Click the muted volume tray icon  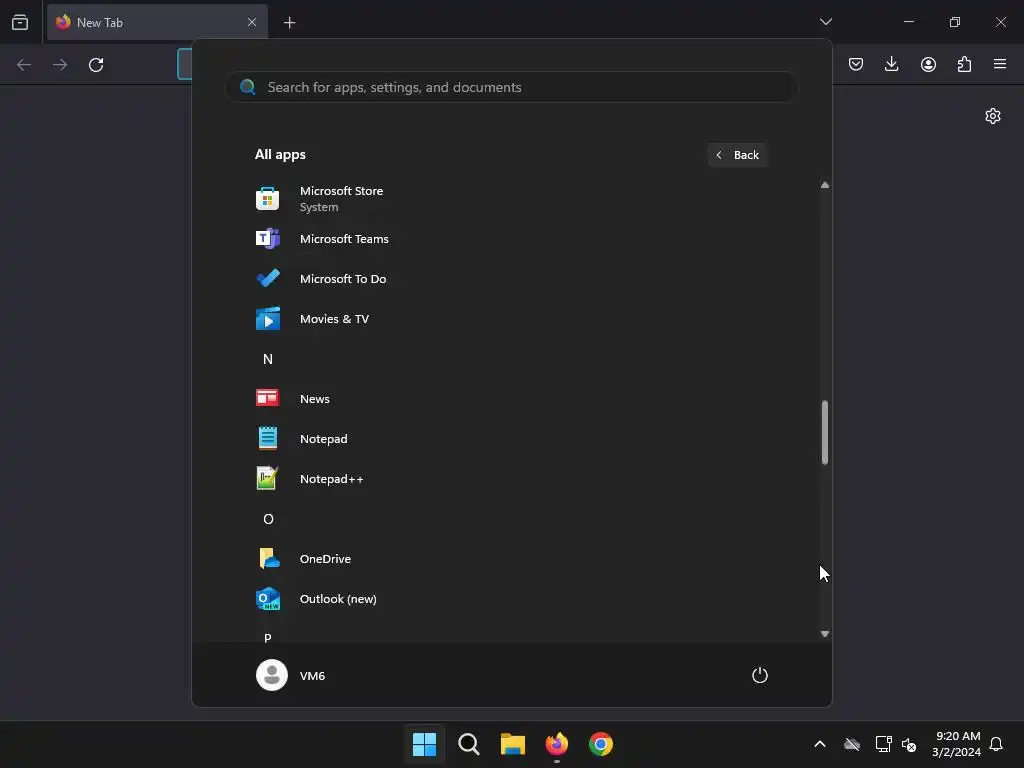pyautogui.click(x=909, y=744)
